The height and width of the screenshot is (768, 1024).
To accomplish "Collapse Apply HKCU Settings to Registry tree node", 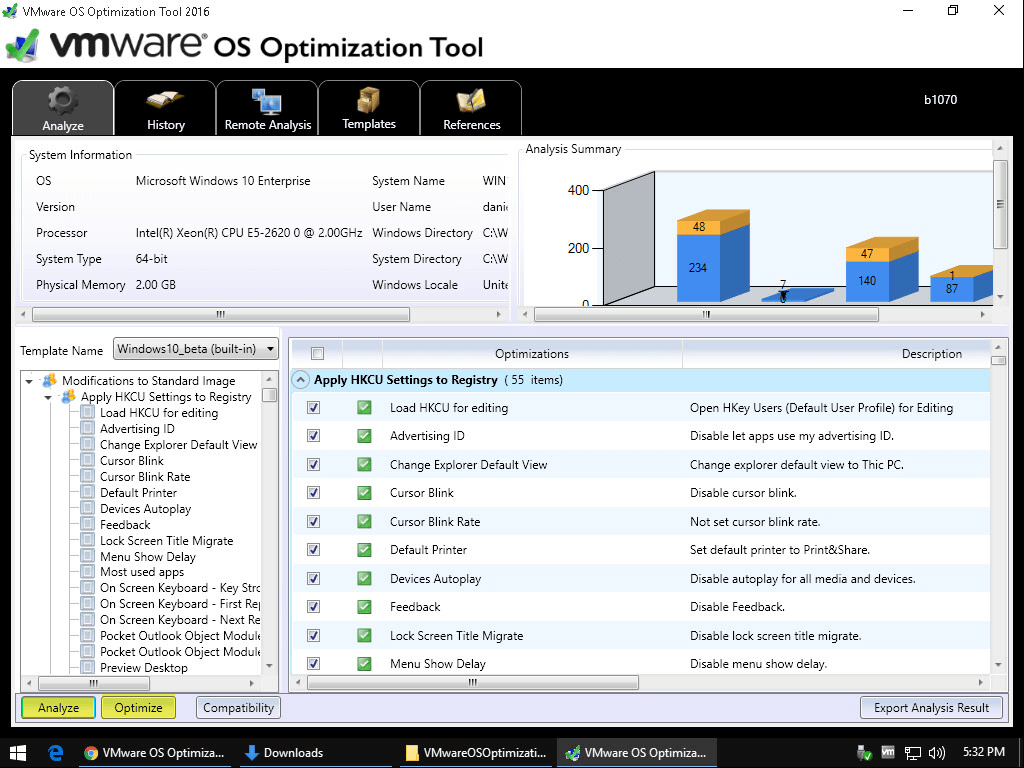I will (x=48, y=397).
